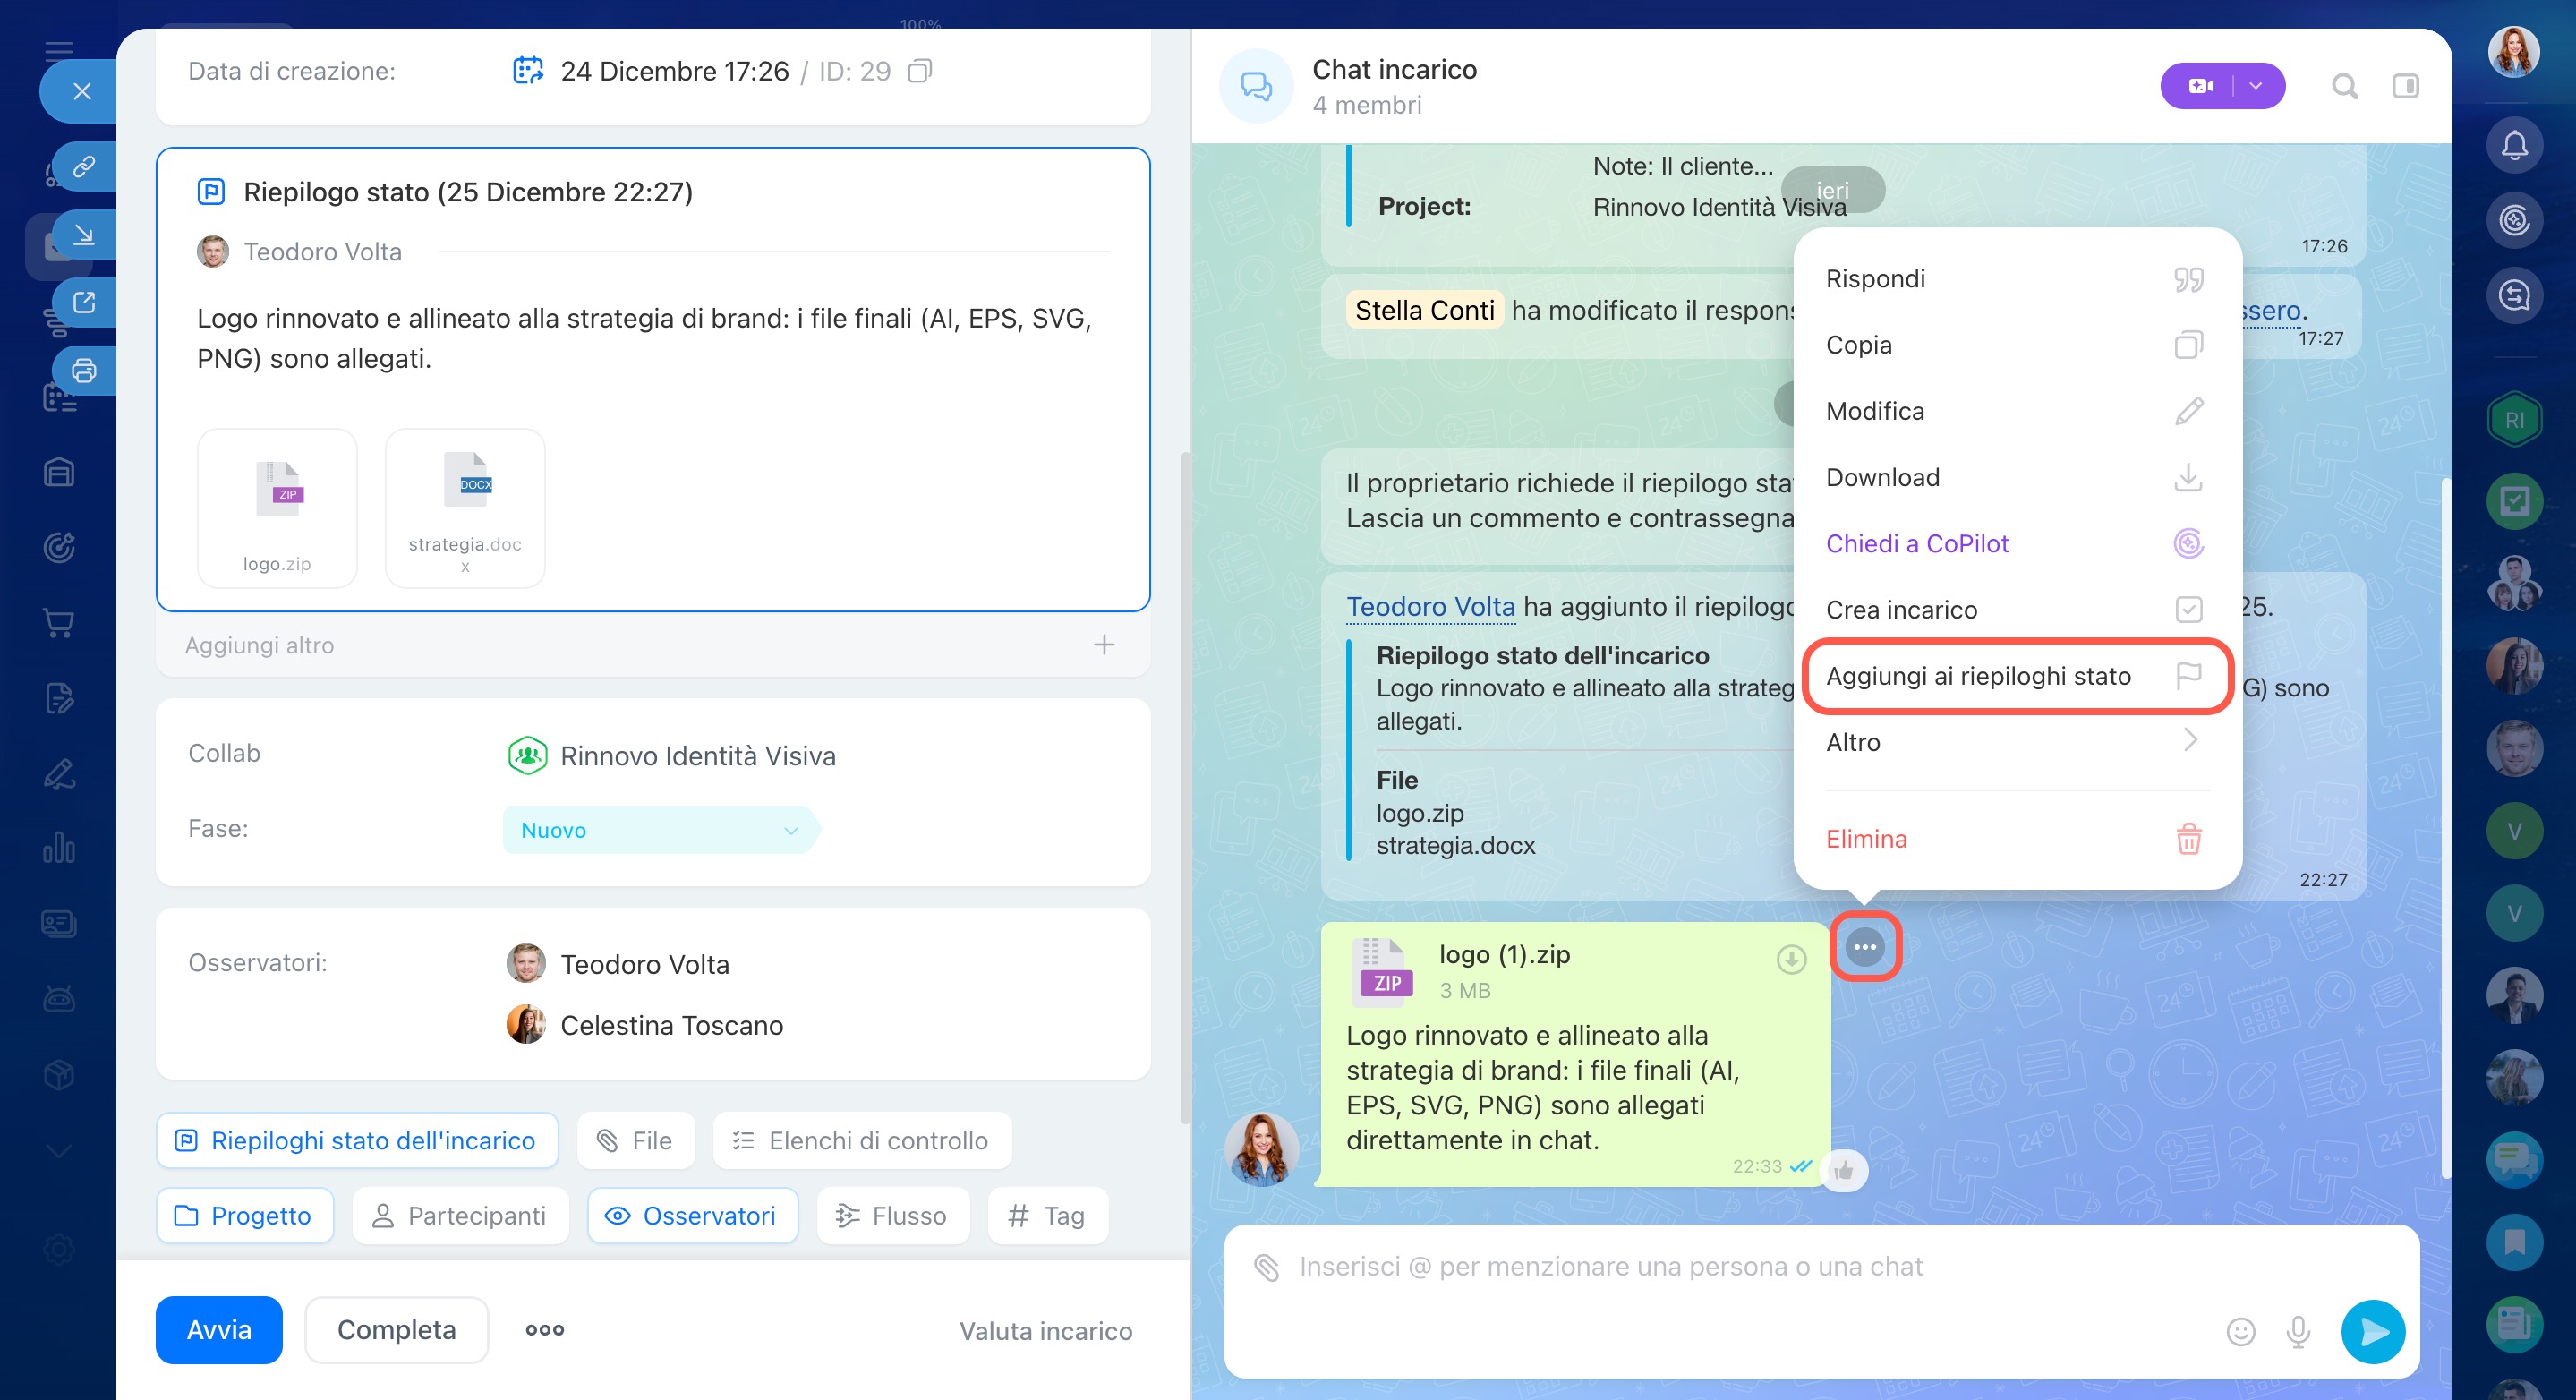Open the emoji picker in chat
2576x1400 pixels.
(2240, 1331)
